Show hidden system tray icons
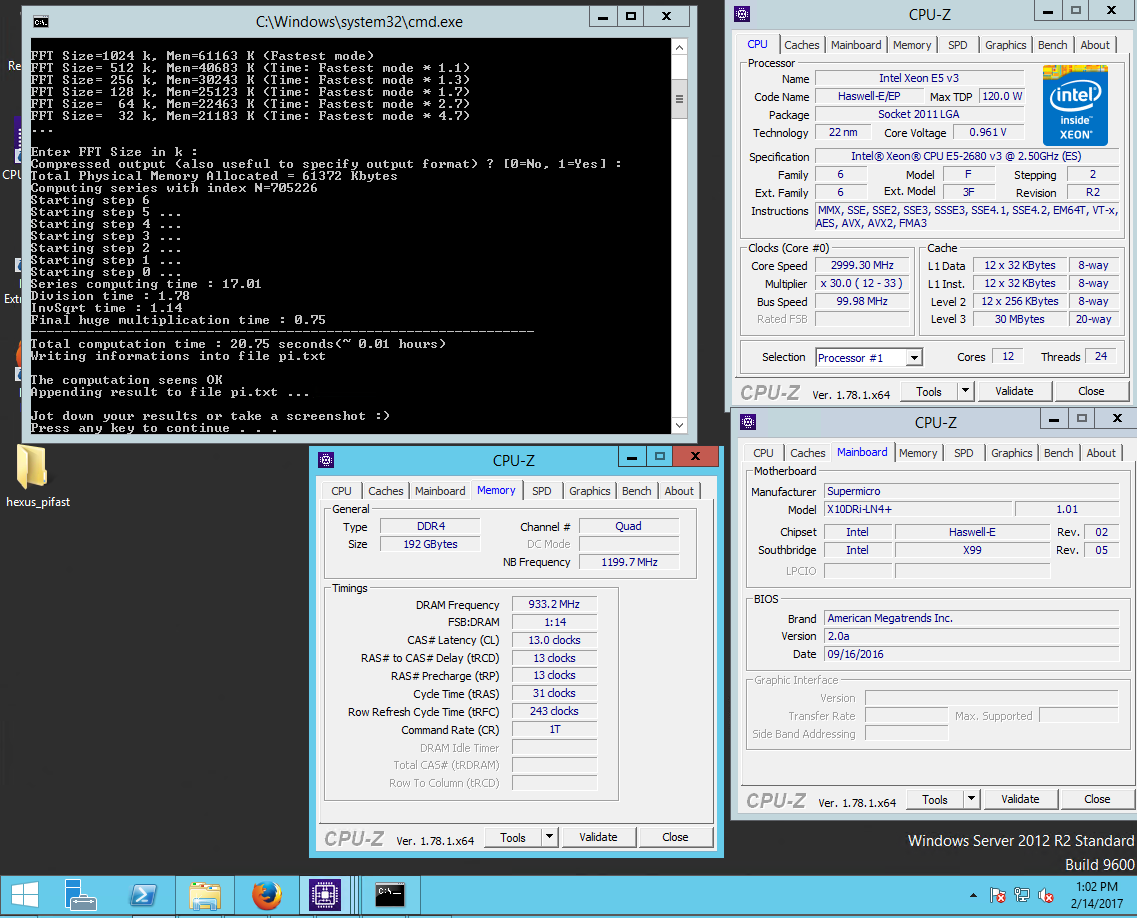 [x=973, y=896]
